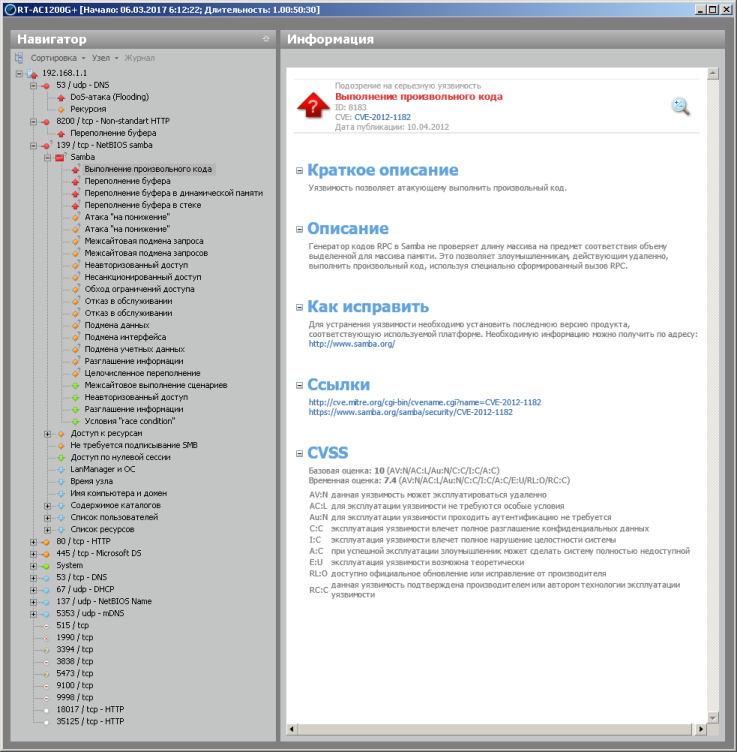The width and height of the screenshot is (737, 752).
Task: Select 5353 / udp - mDNS node
Action: tap(90, 613)
